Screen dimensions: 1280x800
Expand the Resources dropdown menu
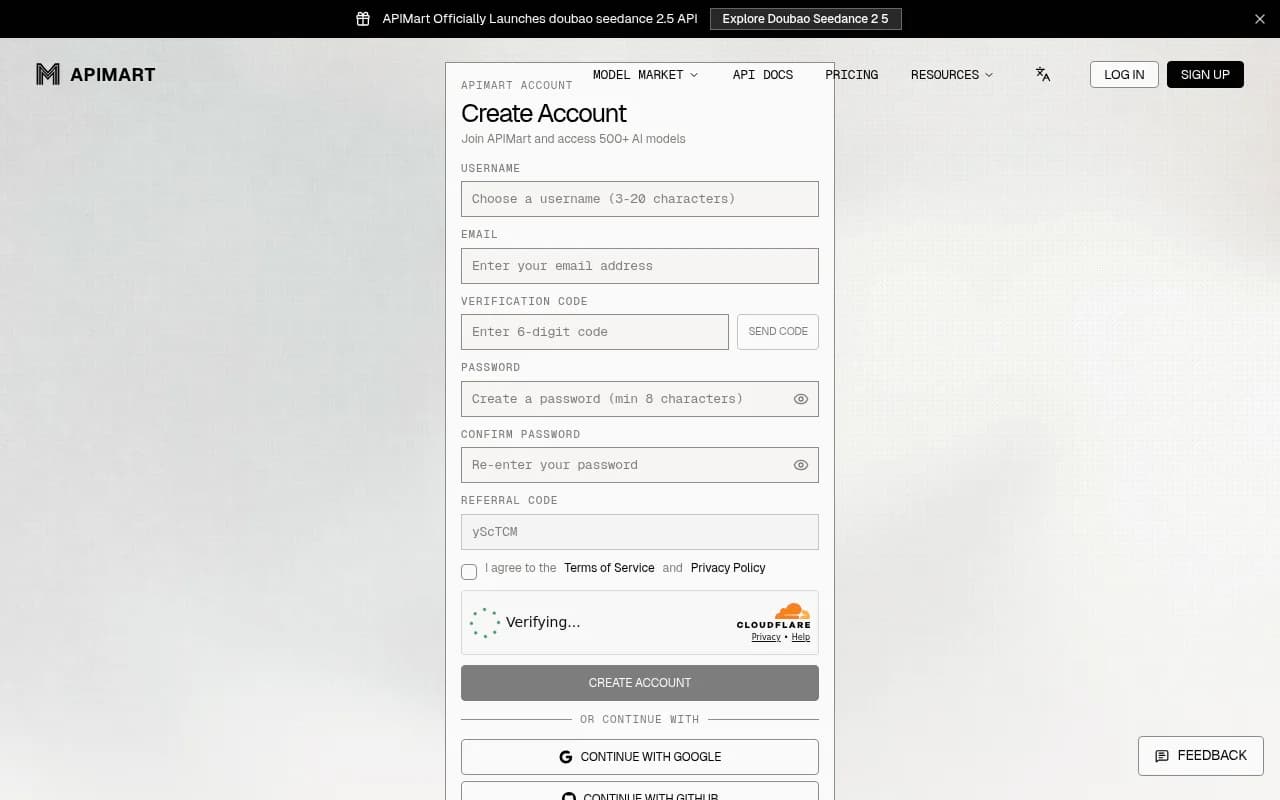[x=952, y=75]
